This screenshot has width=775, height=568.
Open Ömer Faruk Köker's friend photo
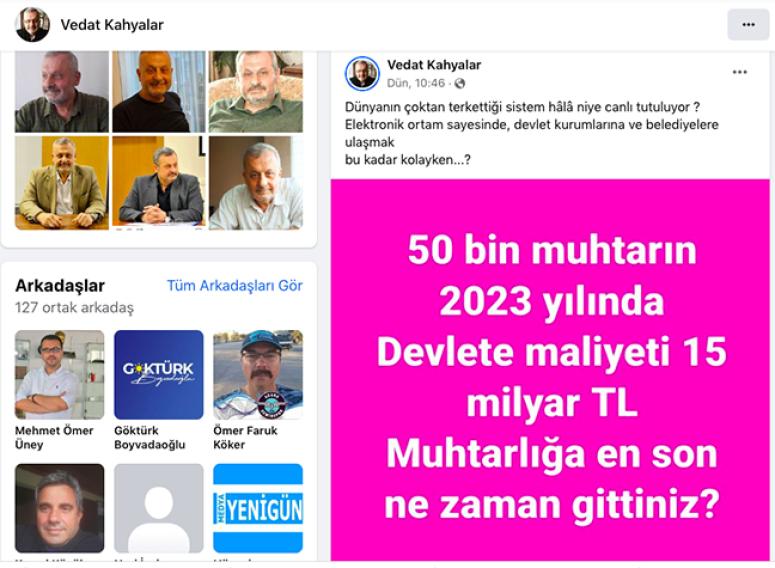[258, 374]
